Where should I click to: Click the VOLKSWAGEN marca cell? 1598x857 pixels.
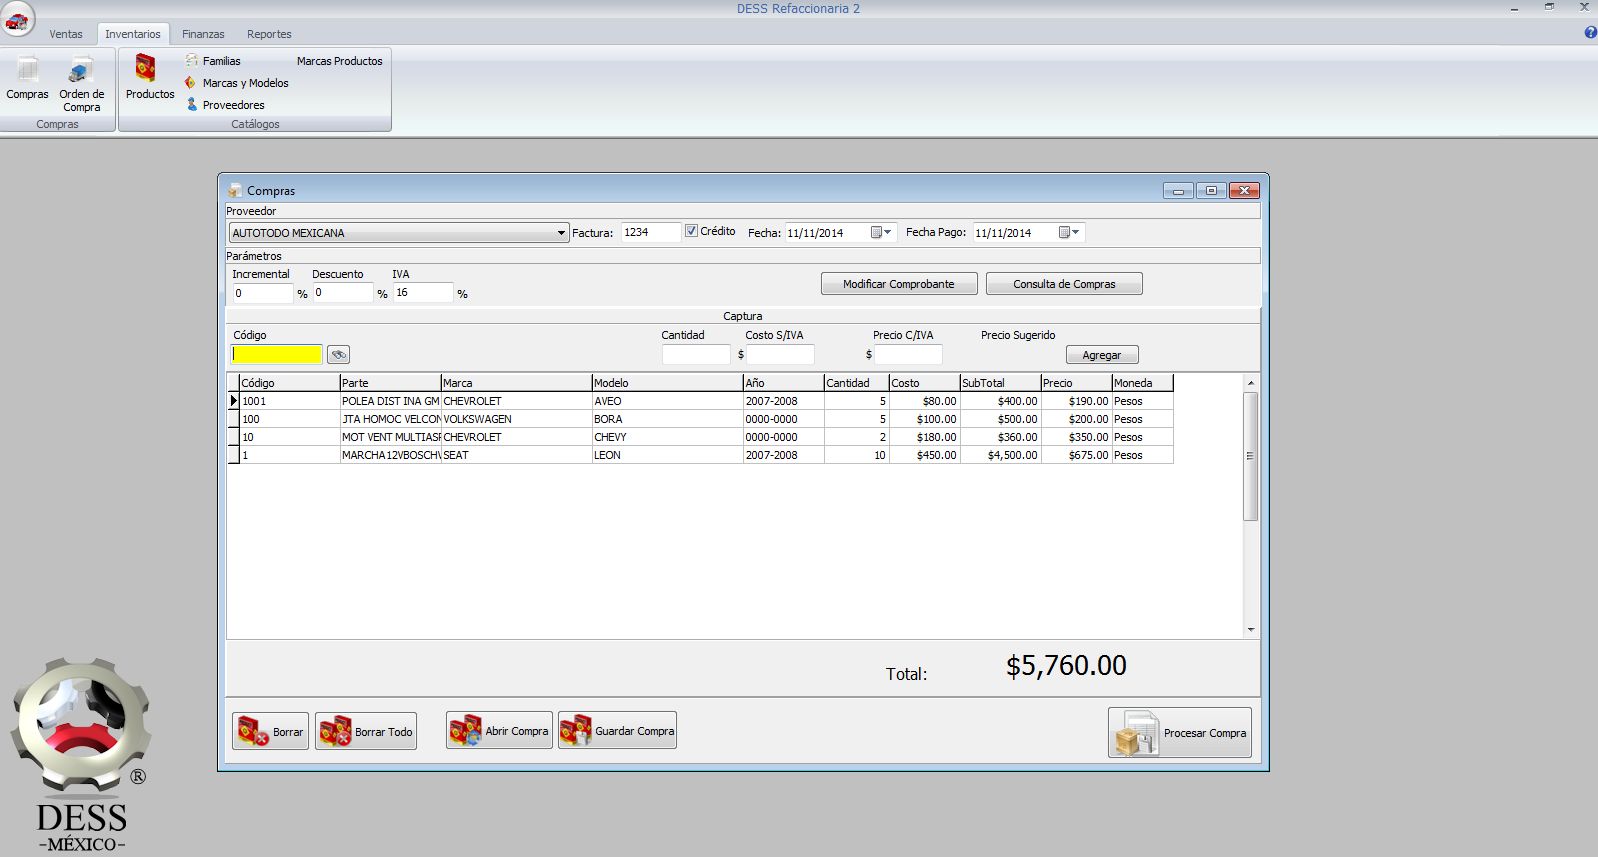click(516, 419)
